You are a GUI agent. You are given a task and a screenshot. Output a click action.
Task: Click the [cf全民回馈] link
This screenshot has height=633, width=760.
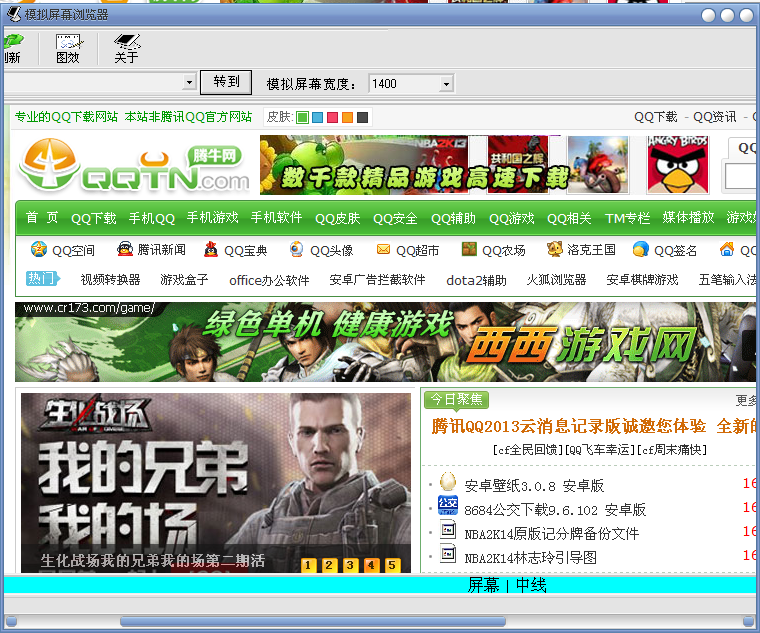pyautogui.click(x=528, y=450)
